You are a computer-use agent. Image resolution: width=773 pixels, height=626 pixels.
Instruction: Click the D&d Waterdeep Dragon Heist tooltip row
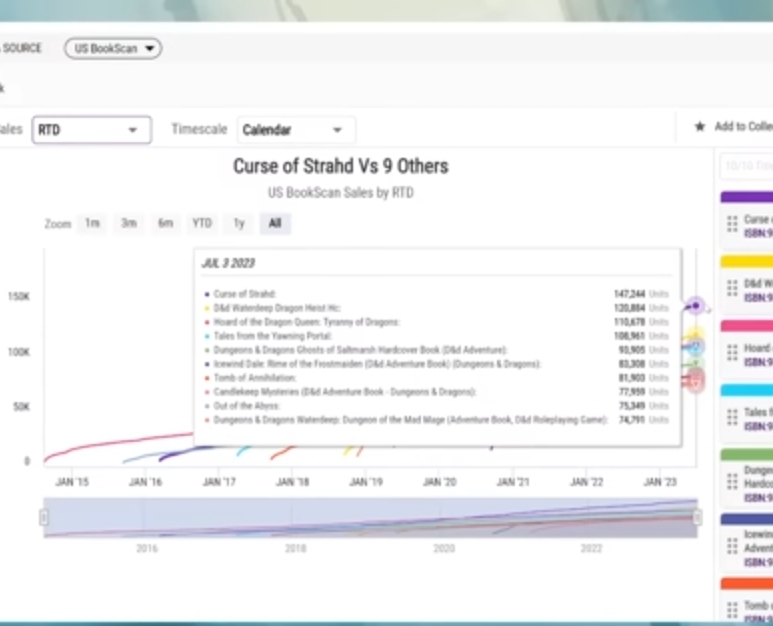tap(437, 308)
